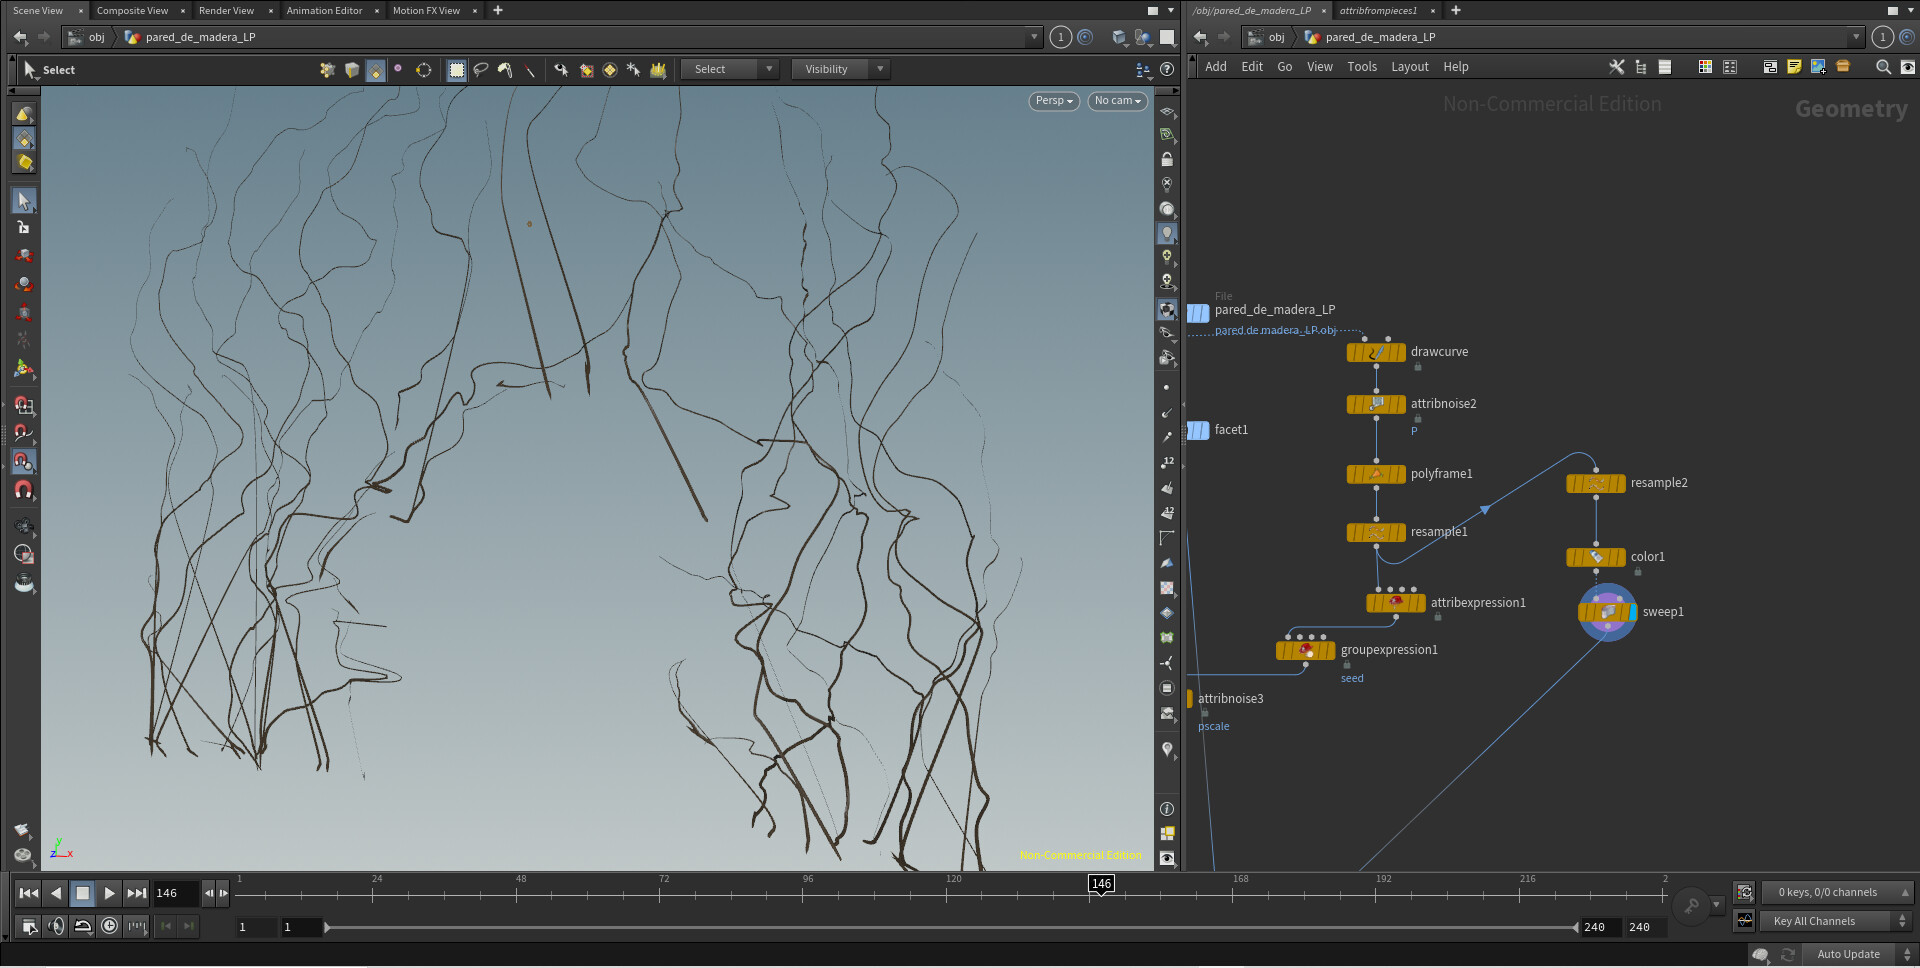The height and width of the screenshot is (968, 1920).
Task: Expand scene view path history dropdown
Action: pos(1034,37)
